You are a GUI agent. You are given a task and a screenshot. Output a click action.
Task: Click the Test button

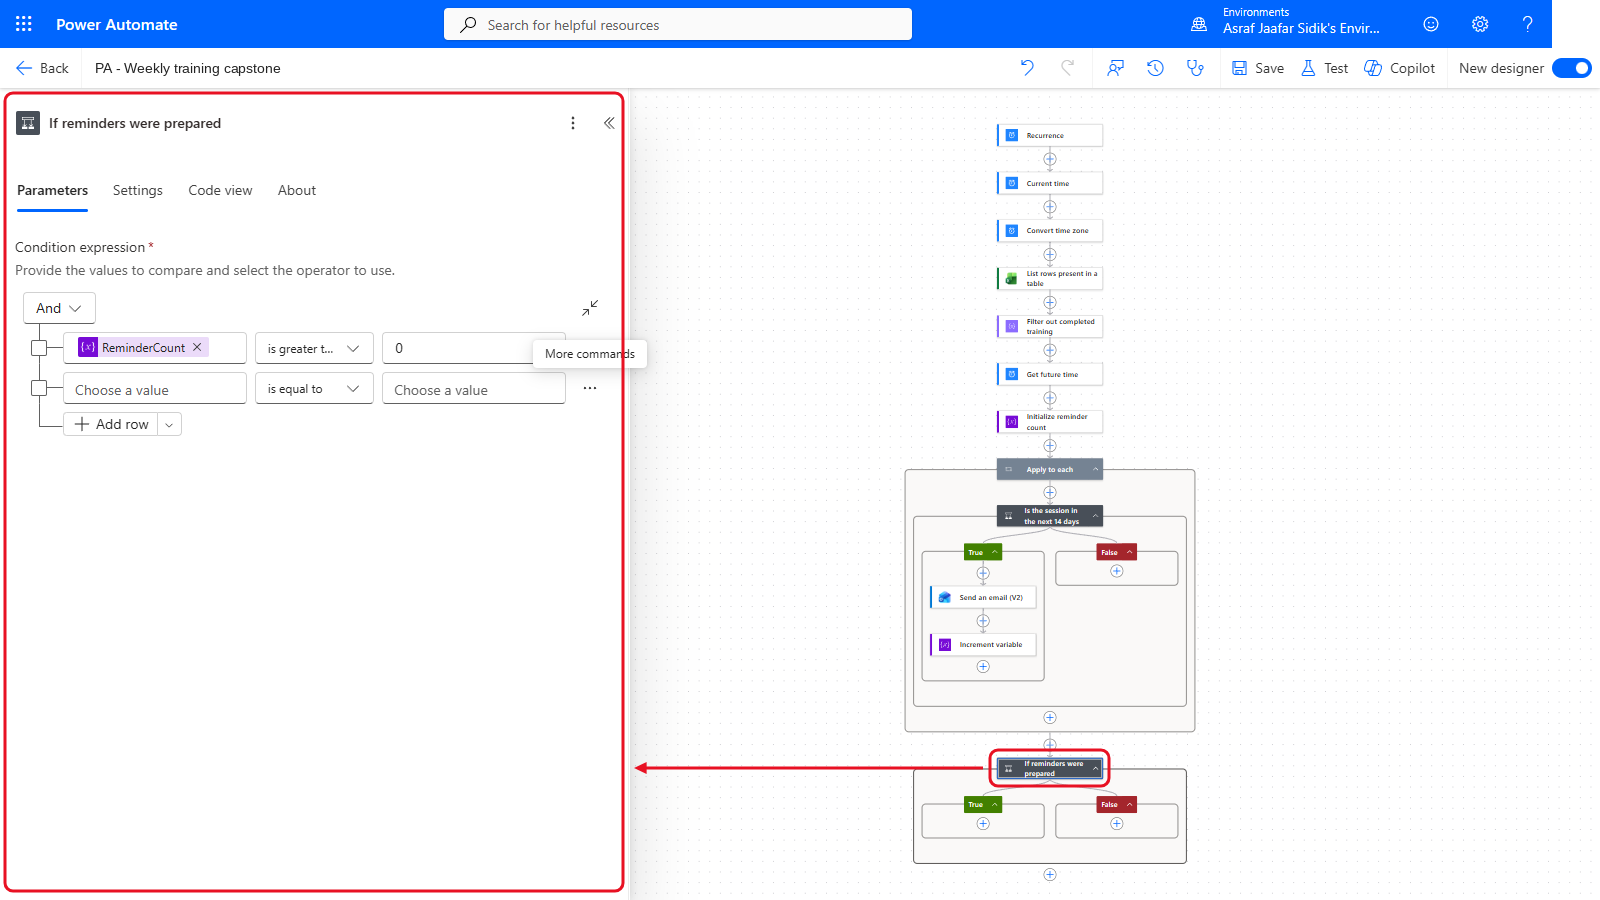1324,68
